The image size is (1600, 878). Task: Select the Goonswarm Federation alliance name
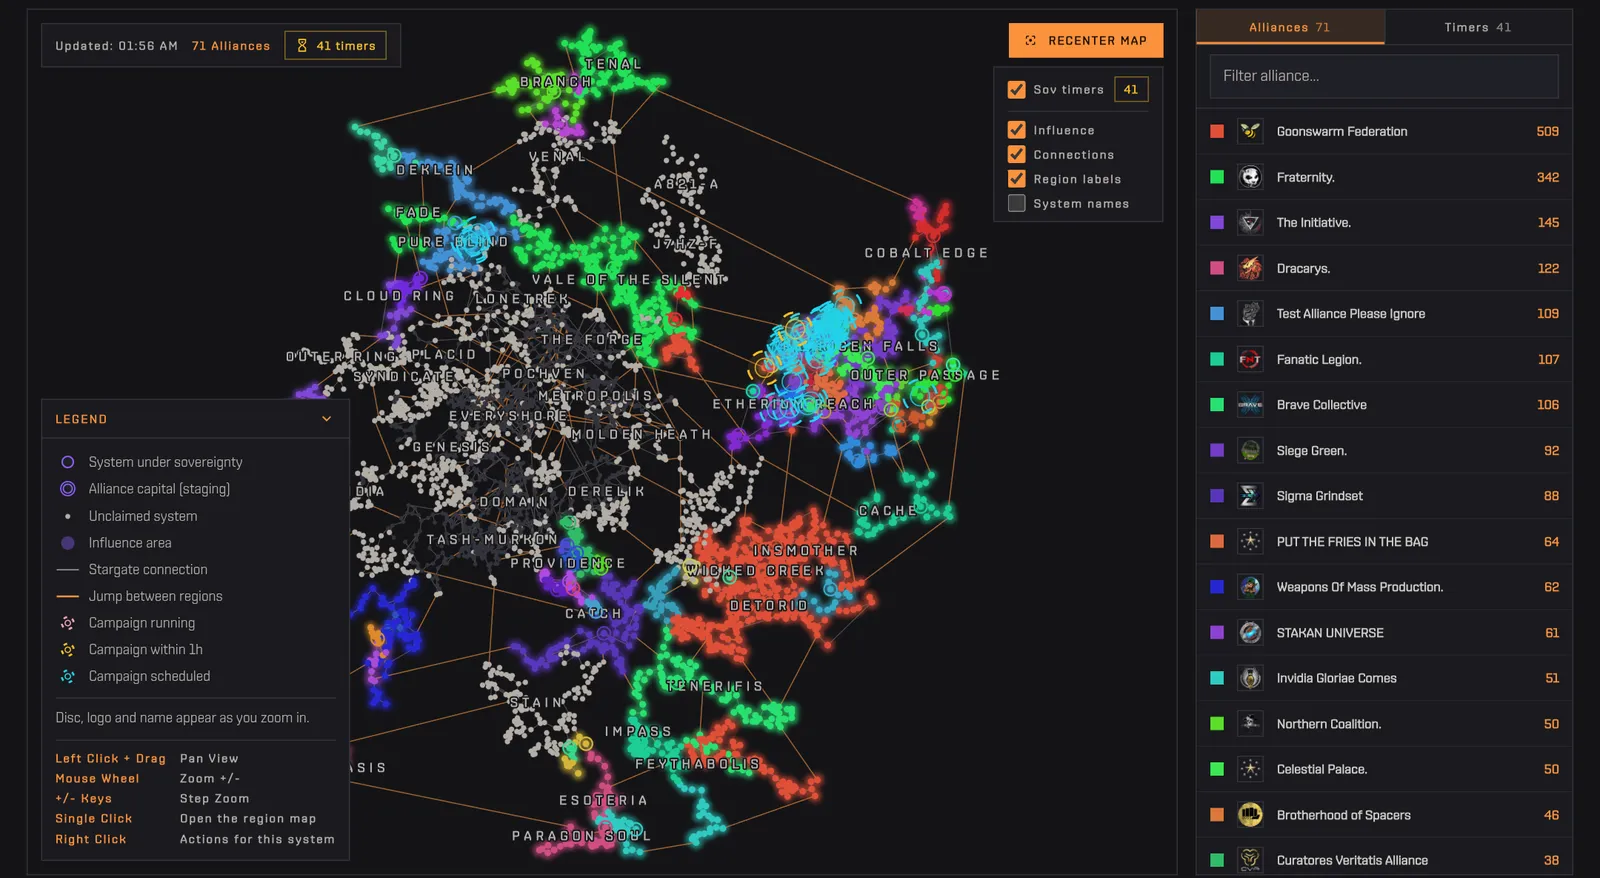pos(1342,131)
